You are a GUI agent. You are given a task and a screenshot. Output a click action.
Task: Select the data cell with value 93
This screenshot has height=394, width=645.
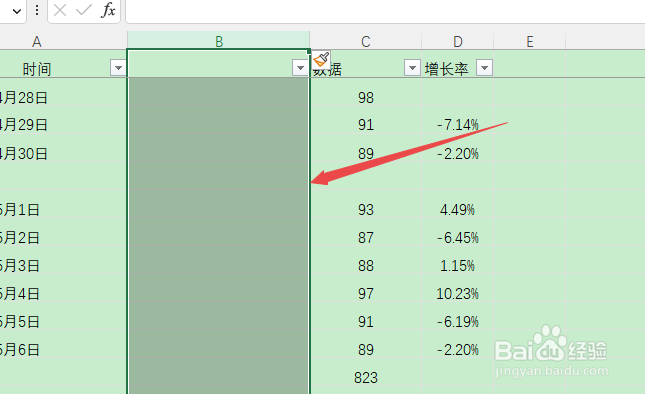366,204
